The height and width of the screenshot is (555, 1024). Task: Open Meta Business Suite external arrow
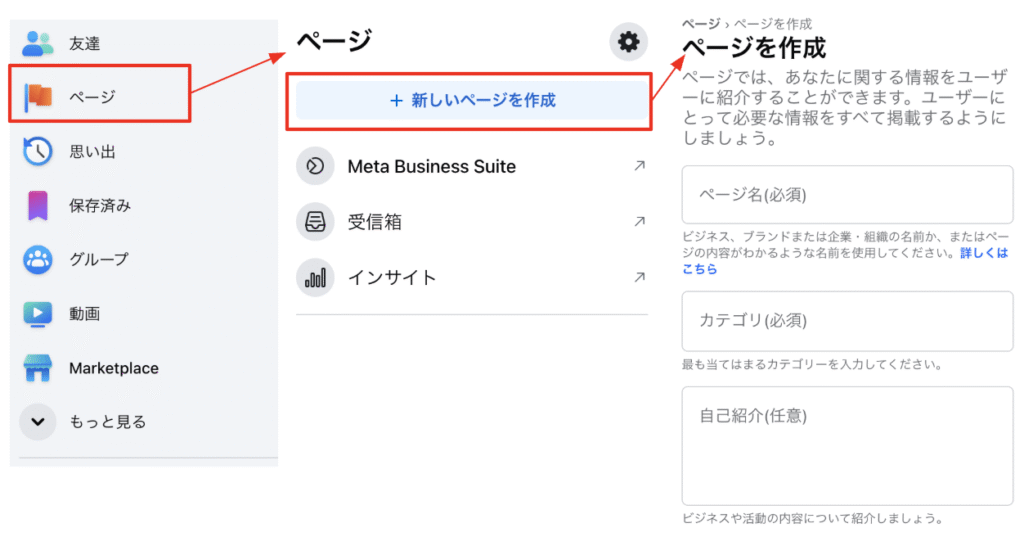coord(639,166)
